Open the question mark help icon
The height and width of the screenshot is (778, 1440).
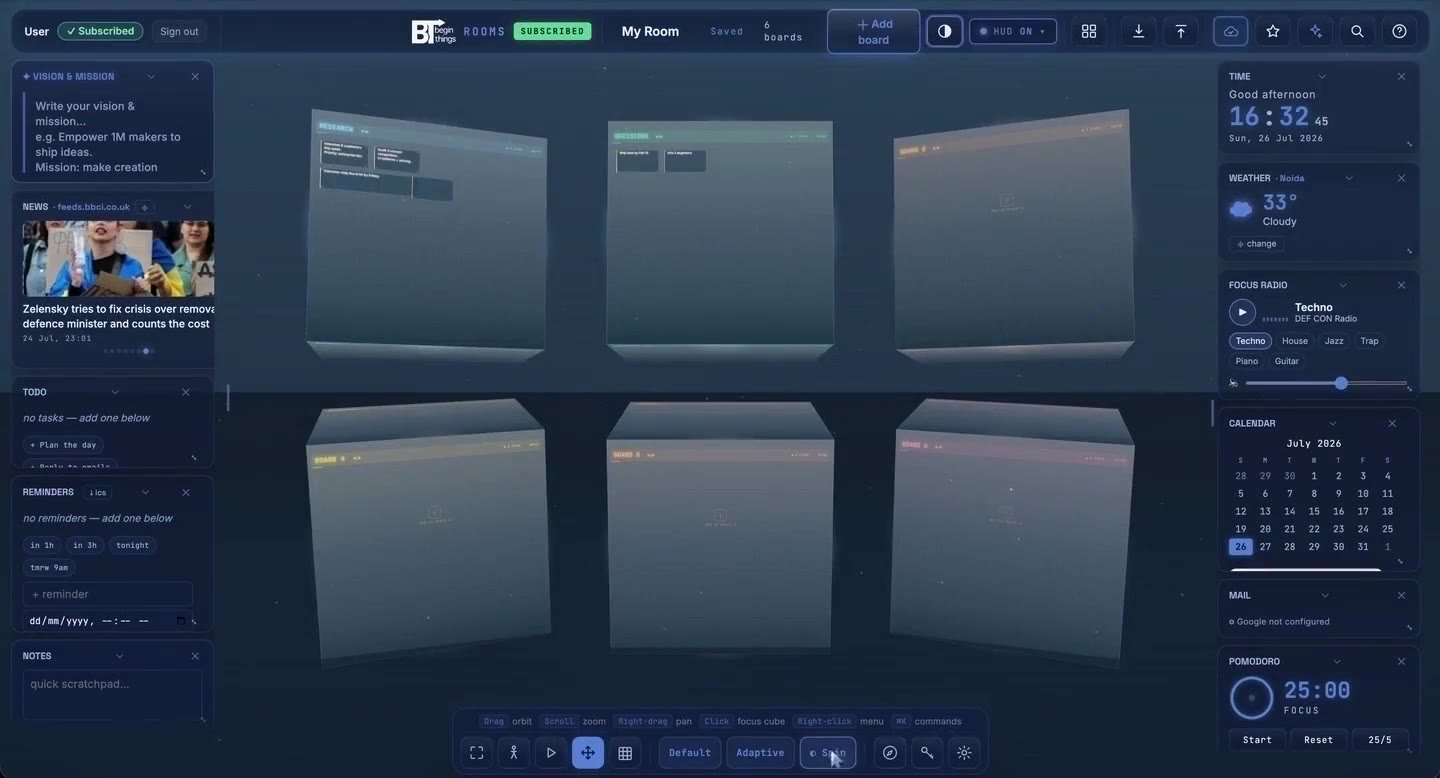[x=1399, y=31]
